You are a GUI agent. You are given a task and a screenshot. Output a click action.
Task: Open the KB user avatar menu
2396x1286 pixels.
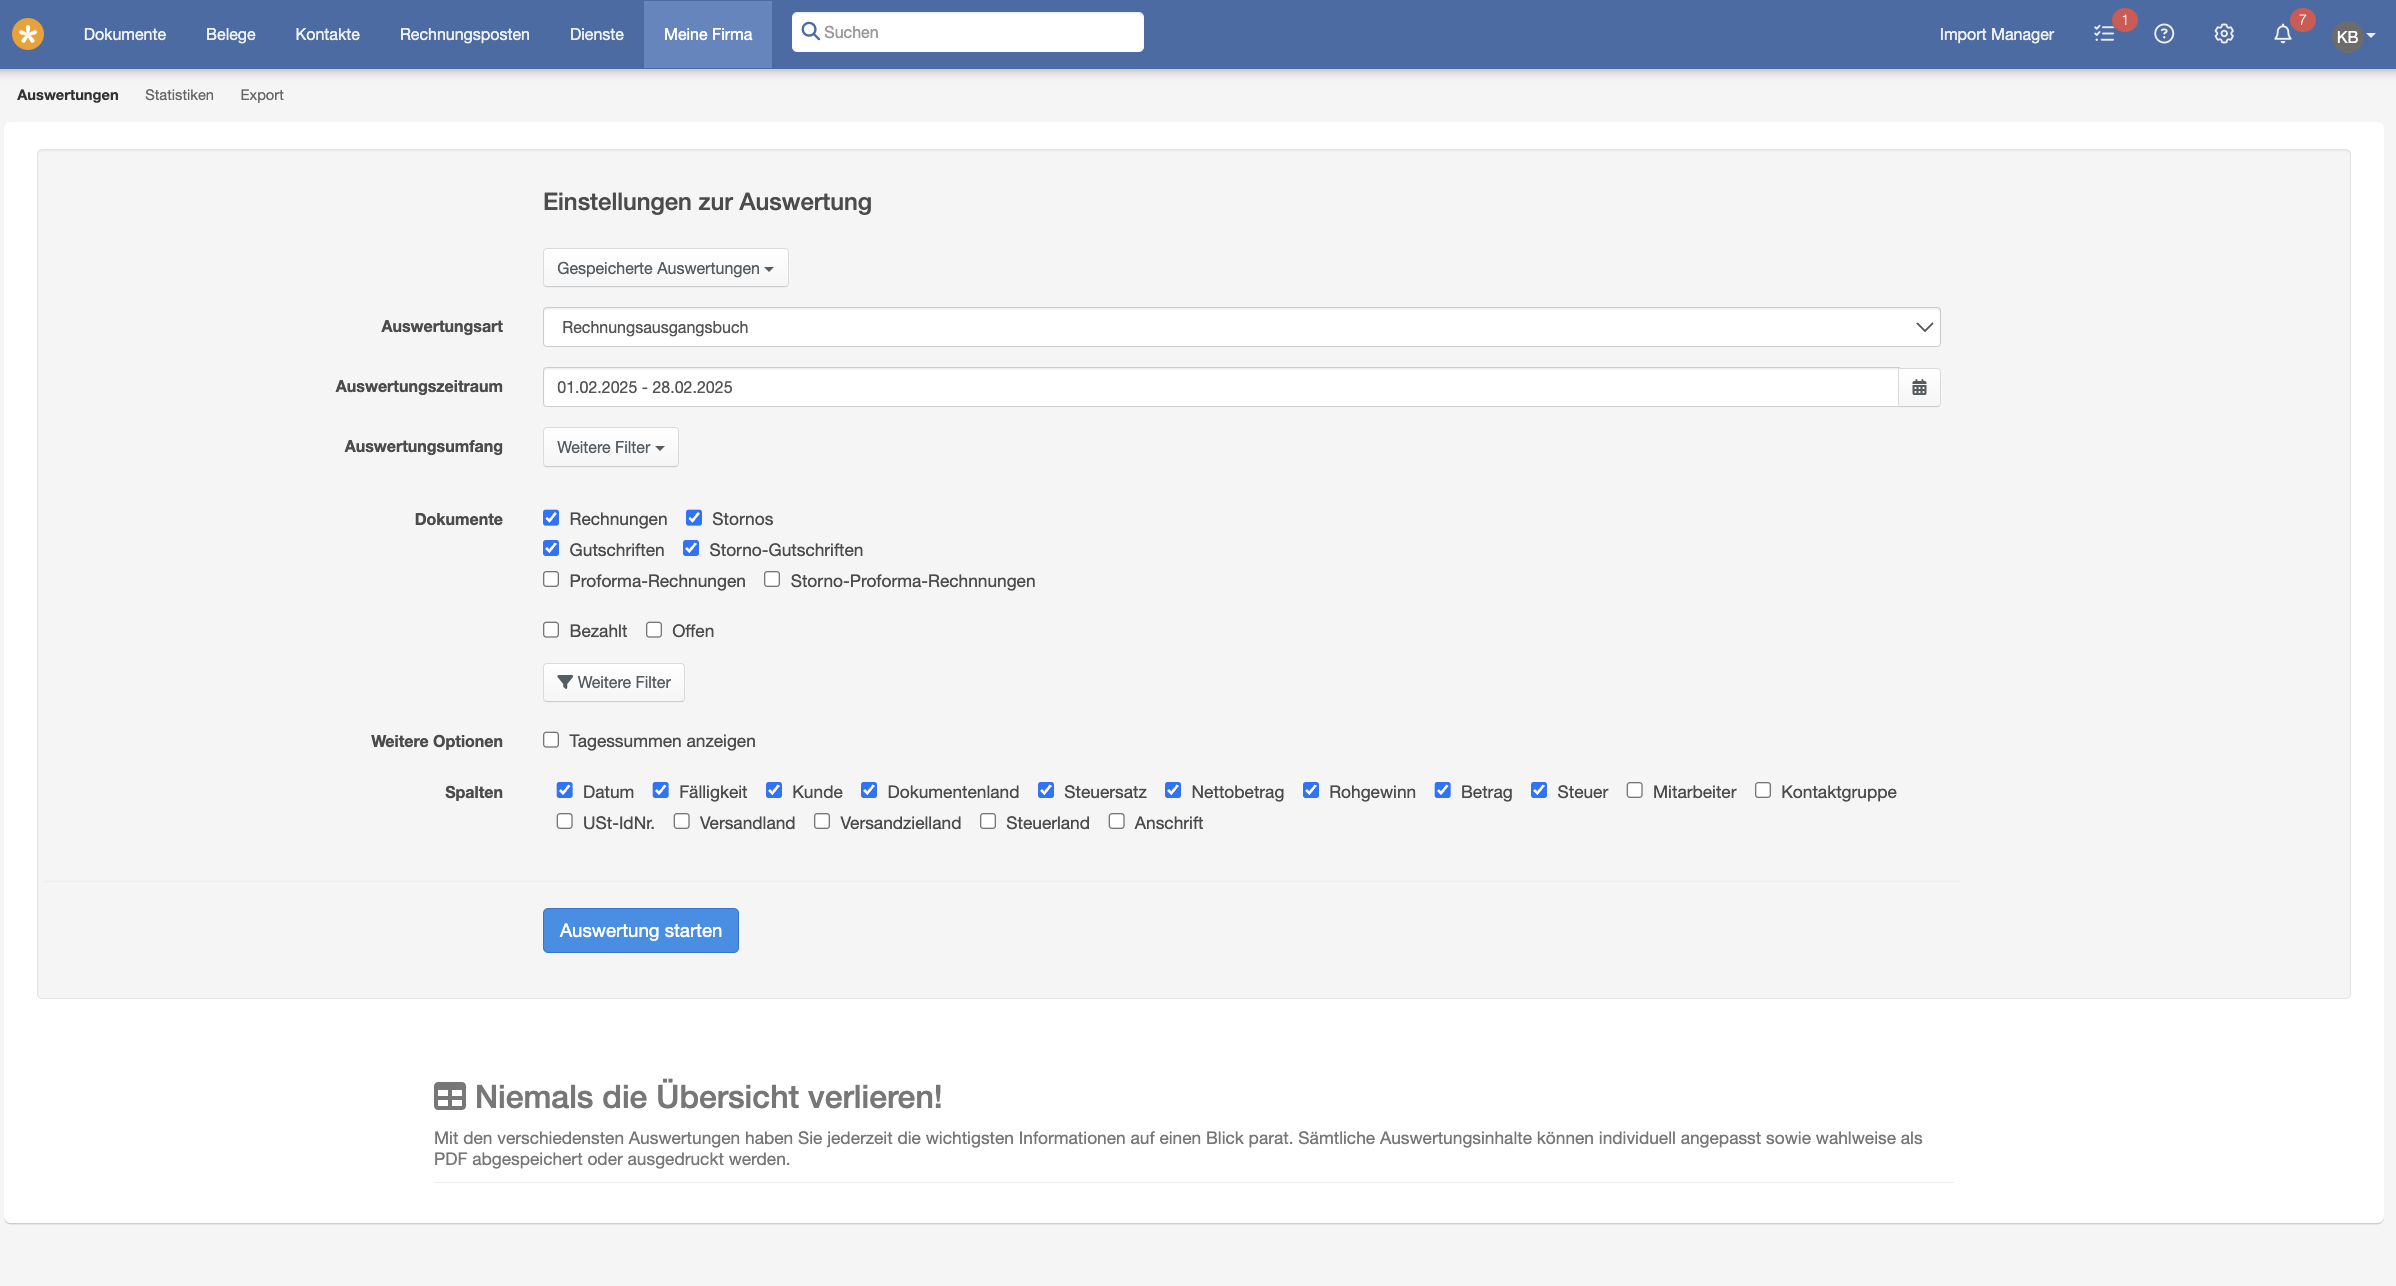coord(2355,36)
